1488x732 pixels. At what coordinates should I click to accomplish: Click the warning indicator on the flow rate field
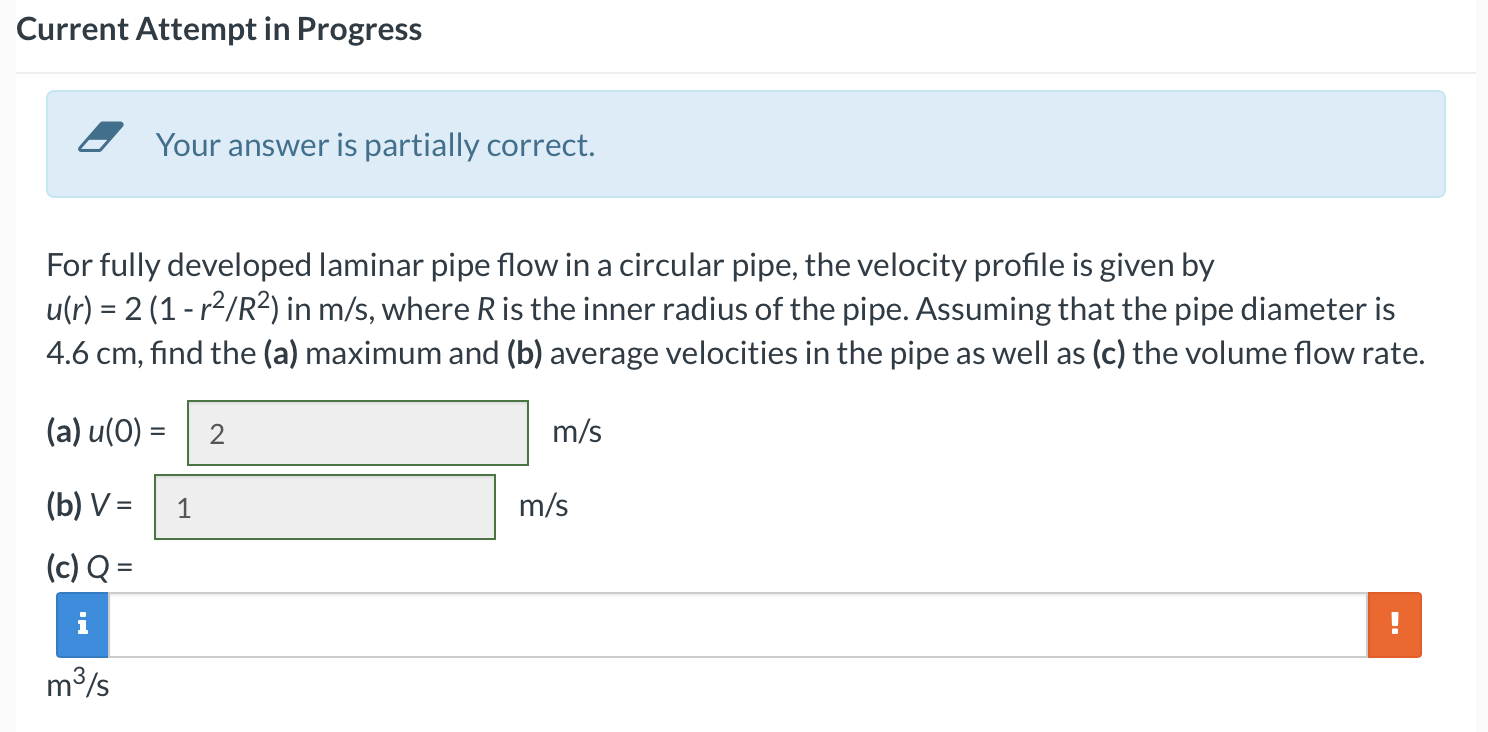click(x=1394, y=624)
